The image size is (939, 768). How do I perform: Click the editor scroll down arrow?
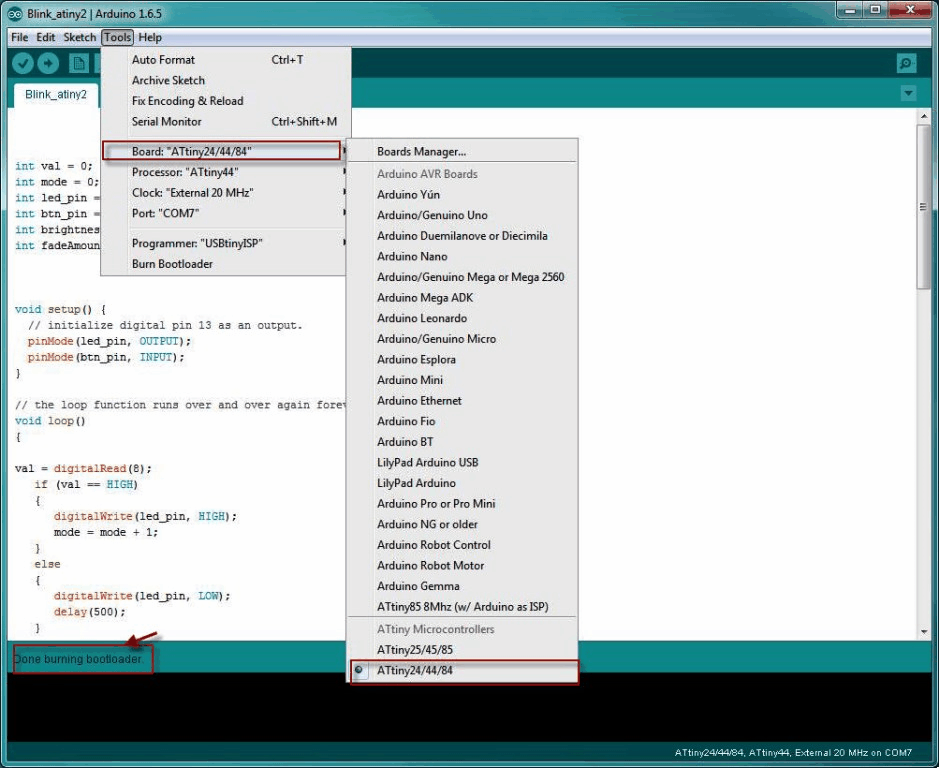pos(923,631)
